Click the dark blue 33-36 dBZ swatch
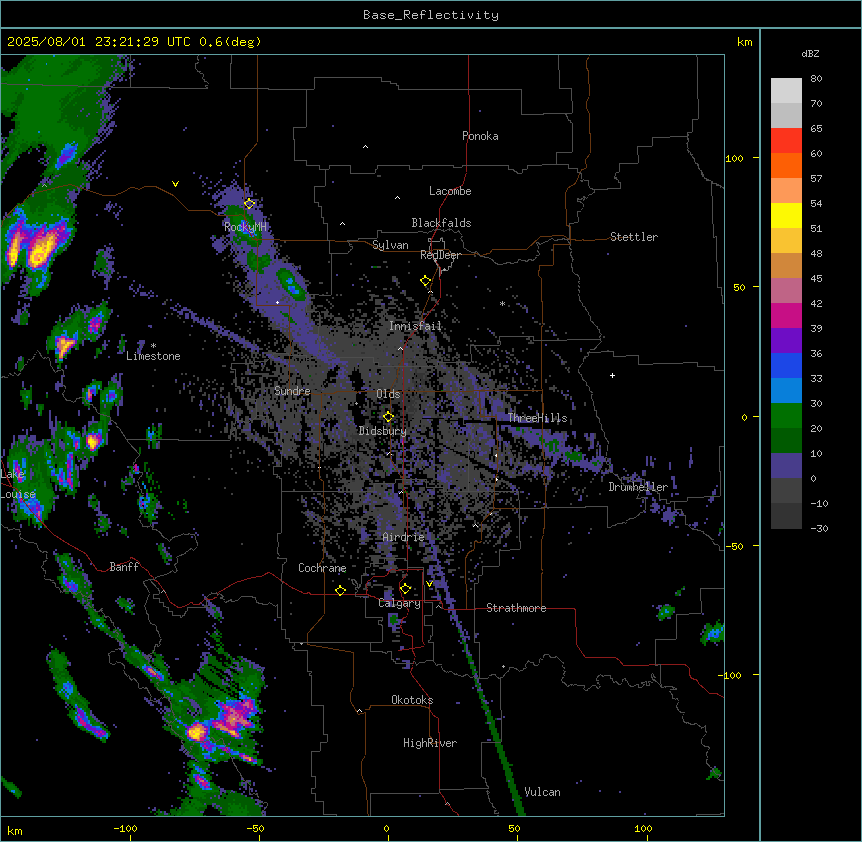 [x=786, y=365]
